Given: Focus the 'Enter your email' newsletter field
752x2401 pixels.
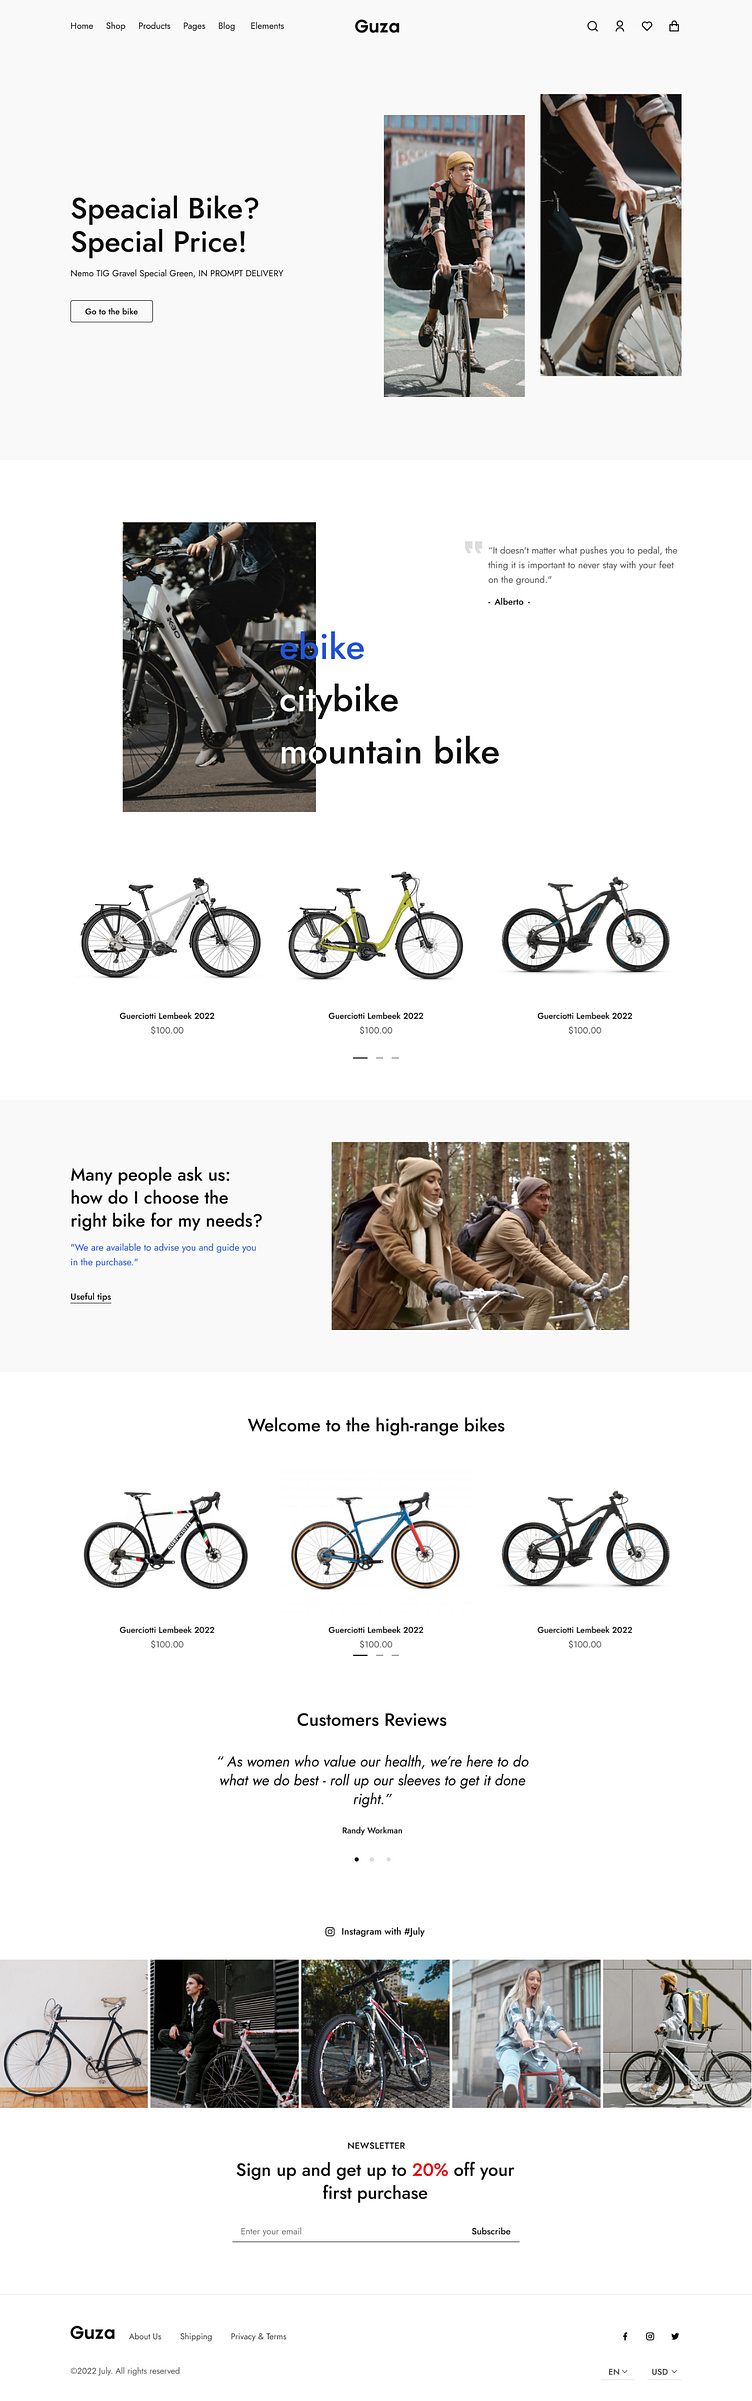Looking at the screenshot, I should tap(350, 2231).
